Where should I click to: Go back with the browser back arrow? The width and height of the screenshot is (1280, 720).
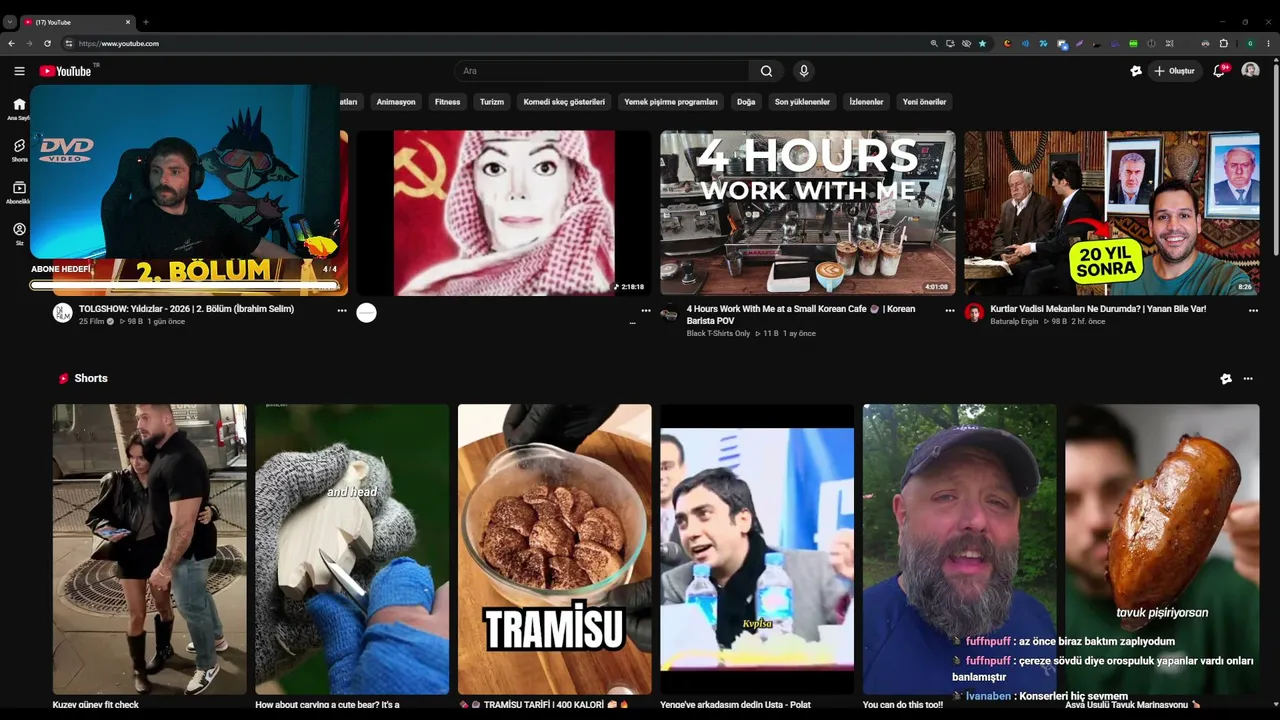[11, 44]
